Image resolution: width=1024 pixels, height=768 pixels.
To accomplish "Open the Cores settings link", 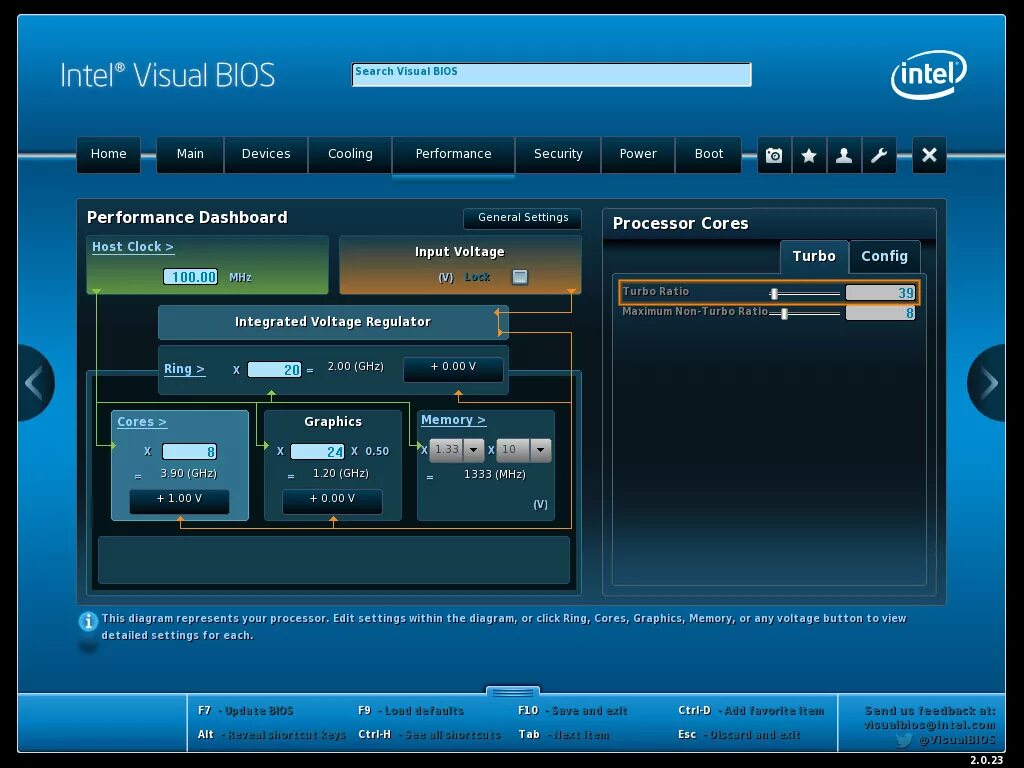I will pos(142,422).
